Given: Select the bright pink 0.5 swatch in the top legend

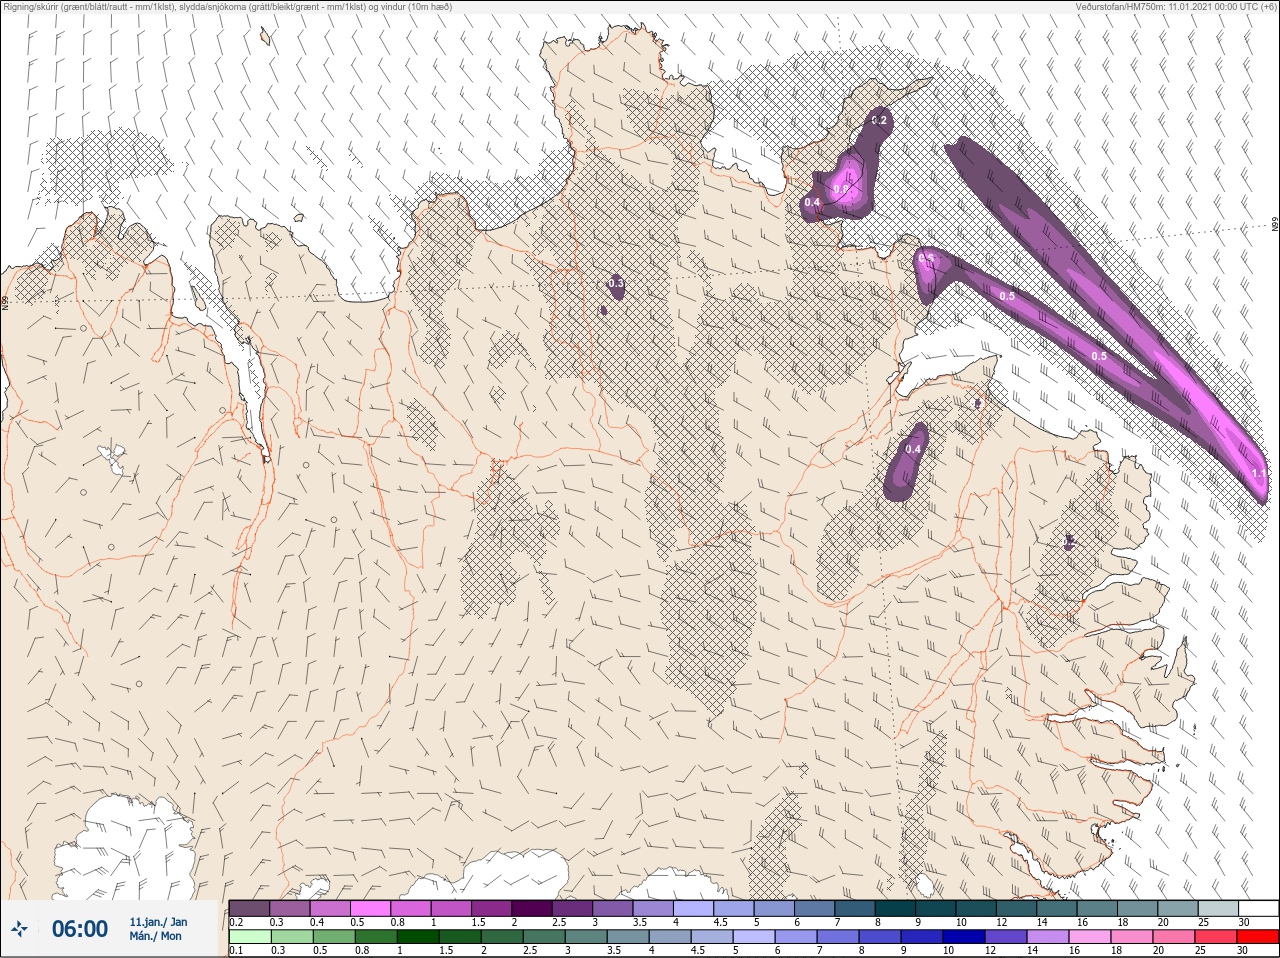Looking at the screenshot, I should pos(370,908).
